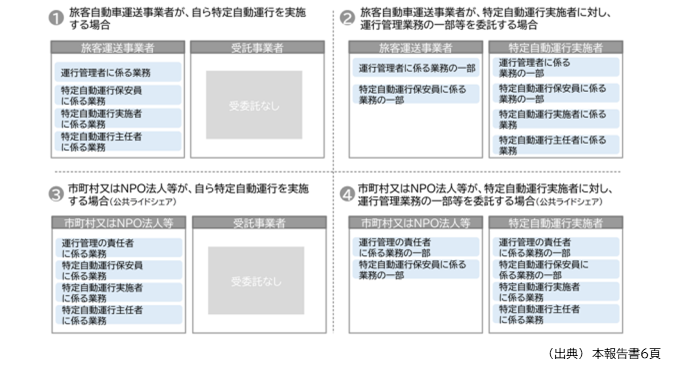The height and width of the screenshot is (372, 680).
Task: Click 市町村又はNPO法人等 column header in case 3
Action: click(118, 223)
